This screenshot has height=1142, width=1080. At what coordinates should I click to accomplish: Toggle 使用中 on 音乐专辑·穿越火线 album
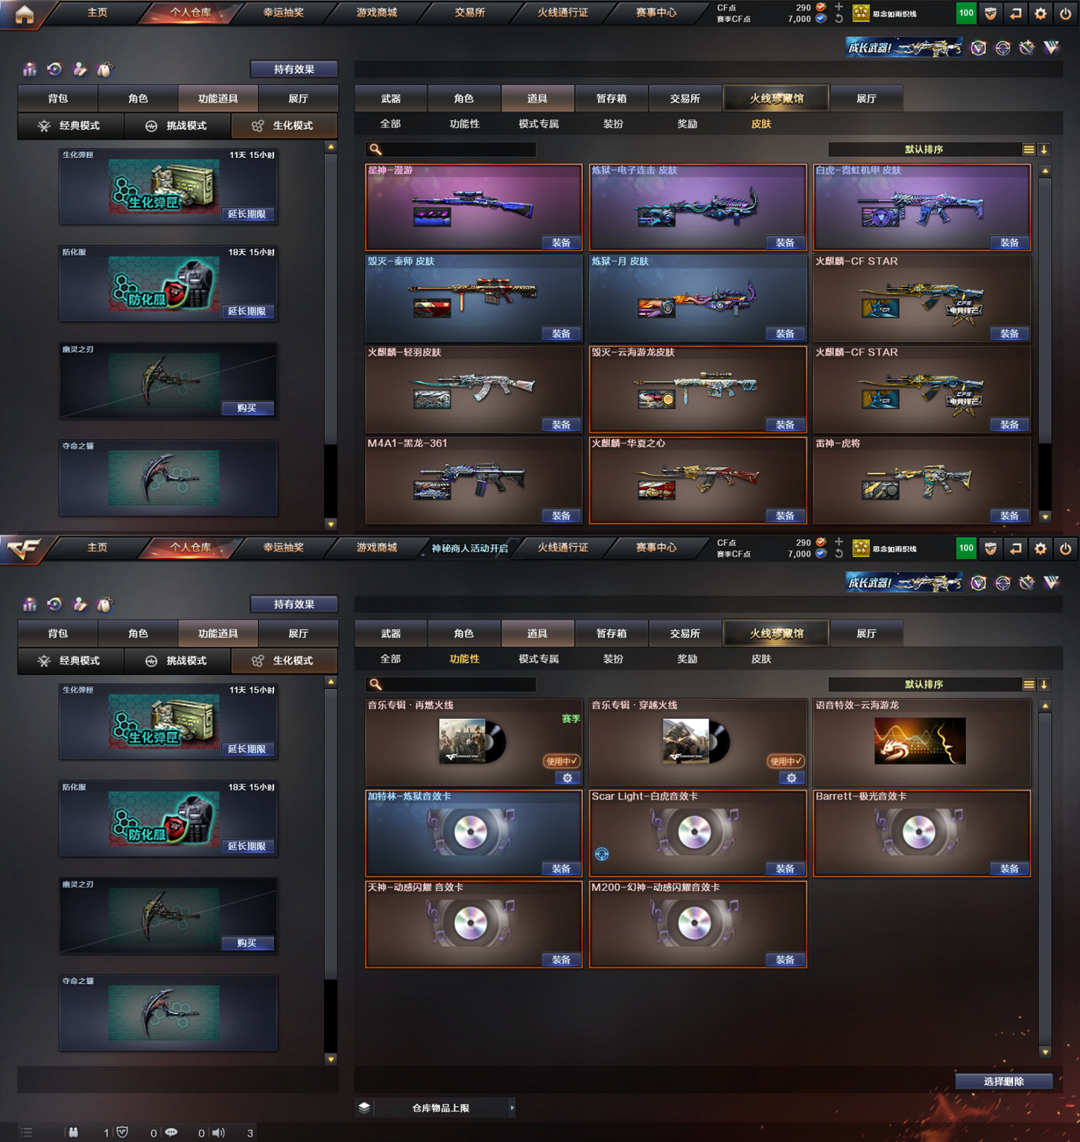pos(786,761)
